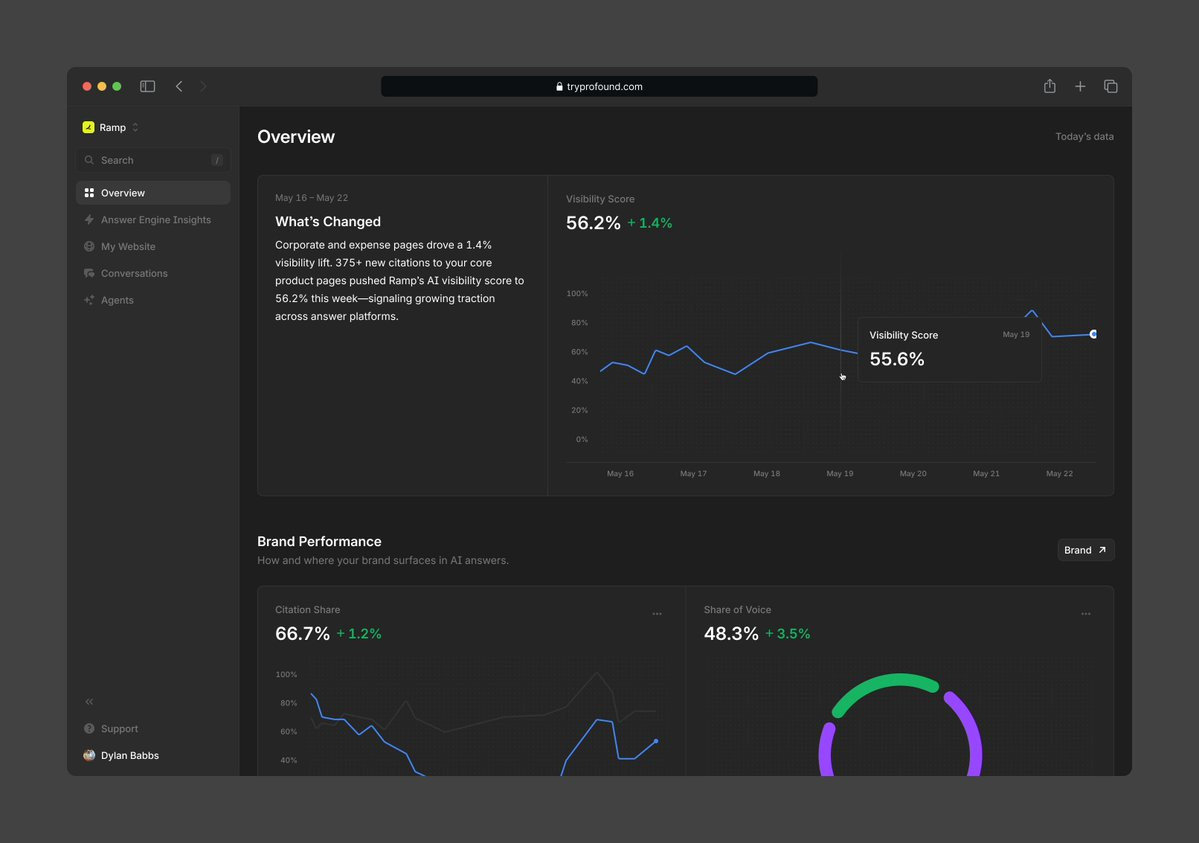Click the green donut chart segment
The width and height of the screenshot is (1199, 843).
885,682
